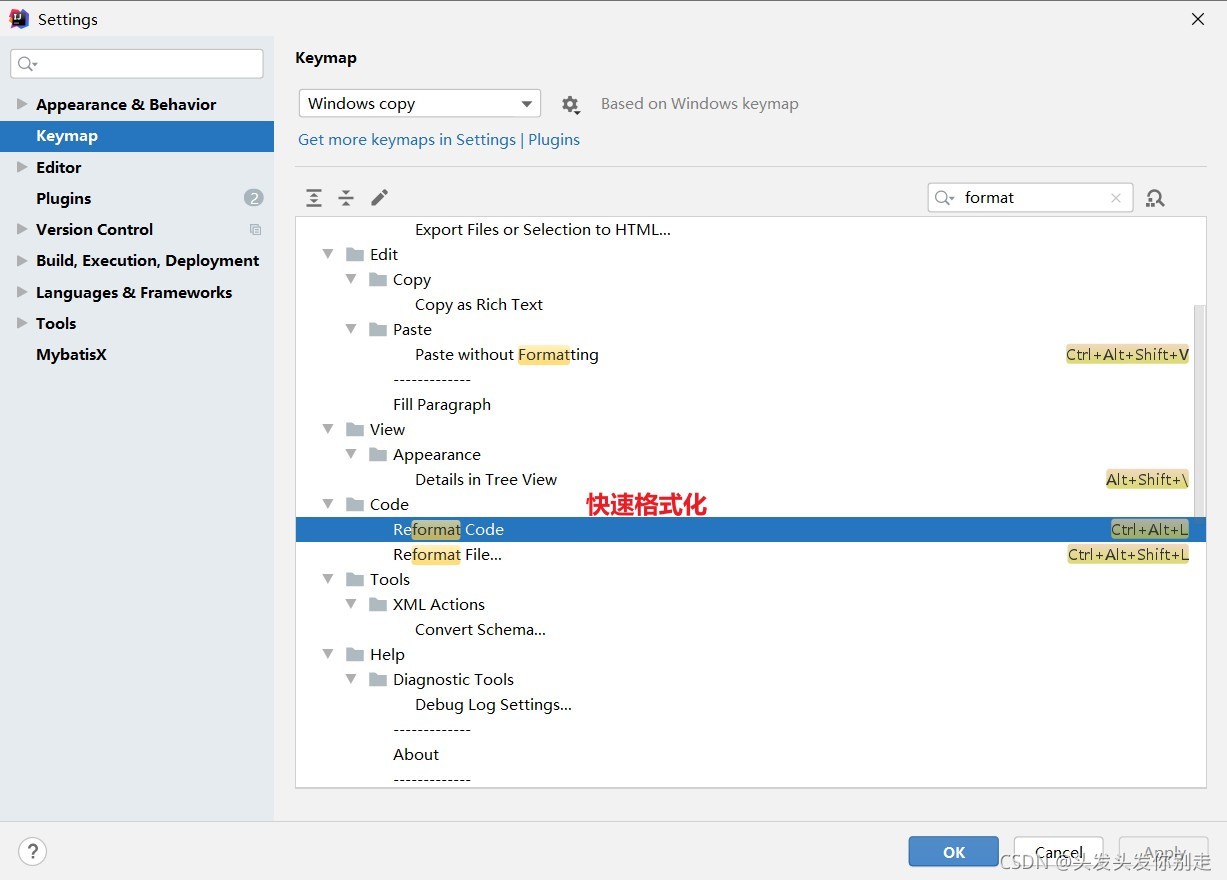Screen dimensions: 1227x880
Task: Click the IntelliJ logo in title bar
Action: (x=19, y=19)
